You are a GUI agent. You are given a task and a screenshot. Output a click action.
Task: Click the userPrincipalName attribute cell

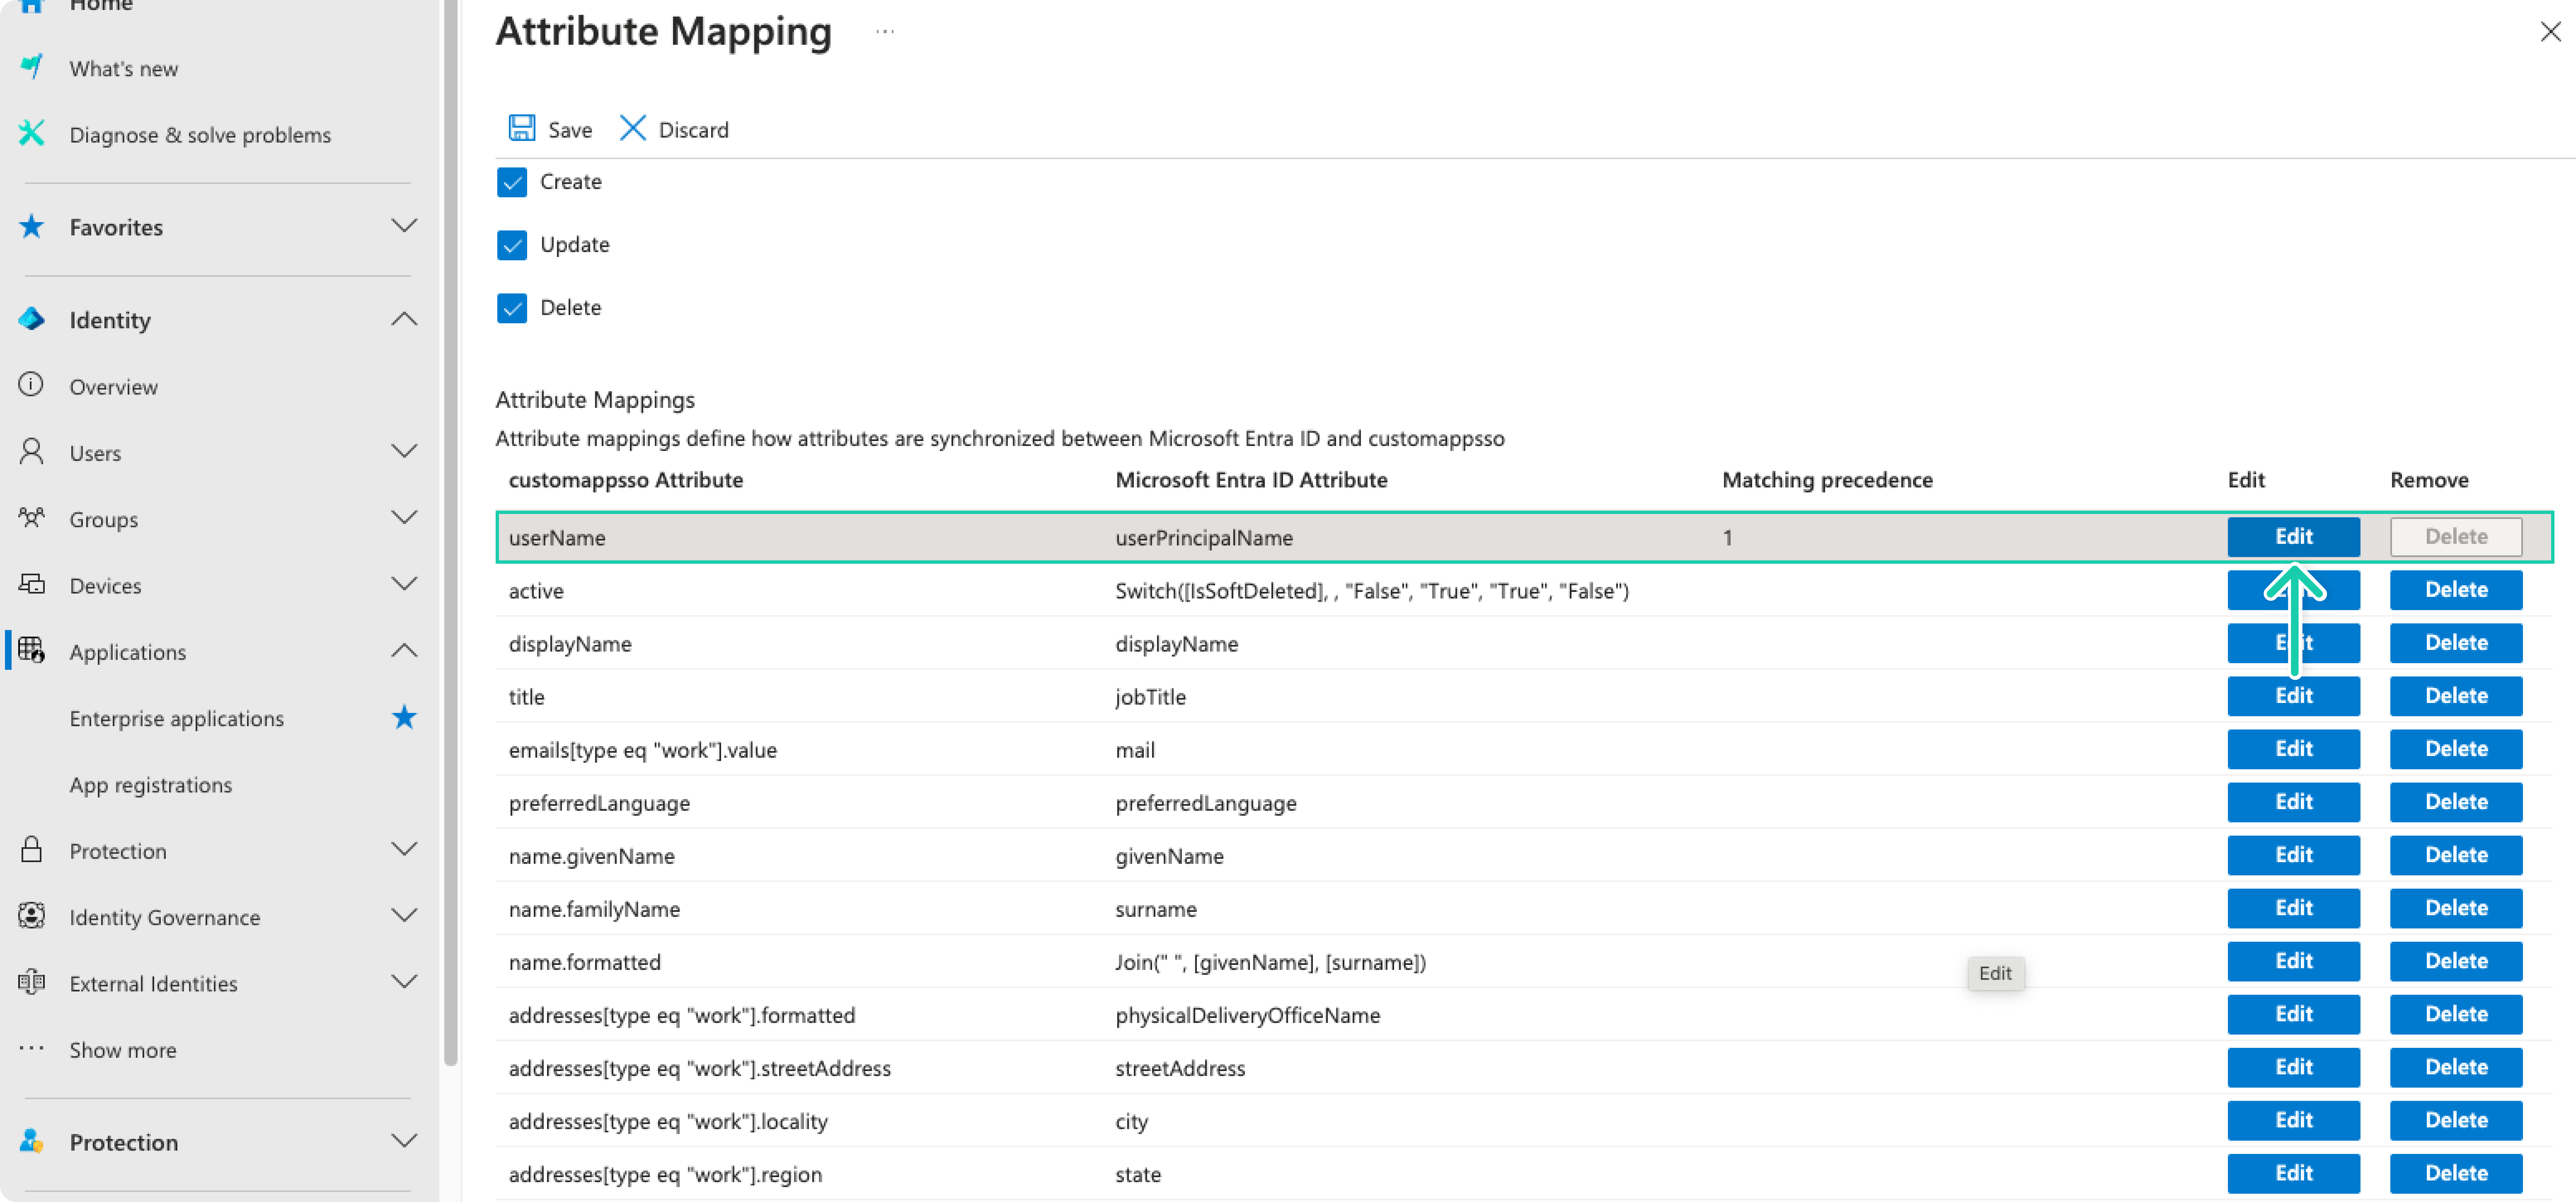1204,538
